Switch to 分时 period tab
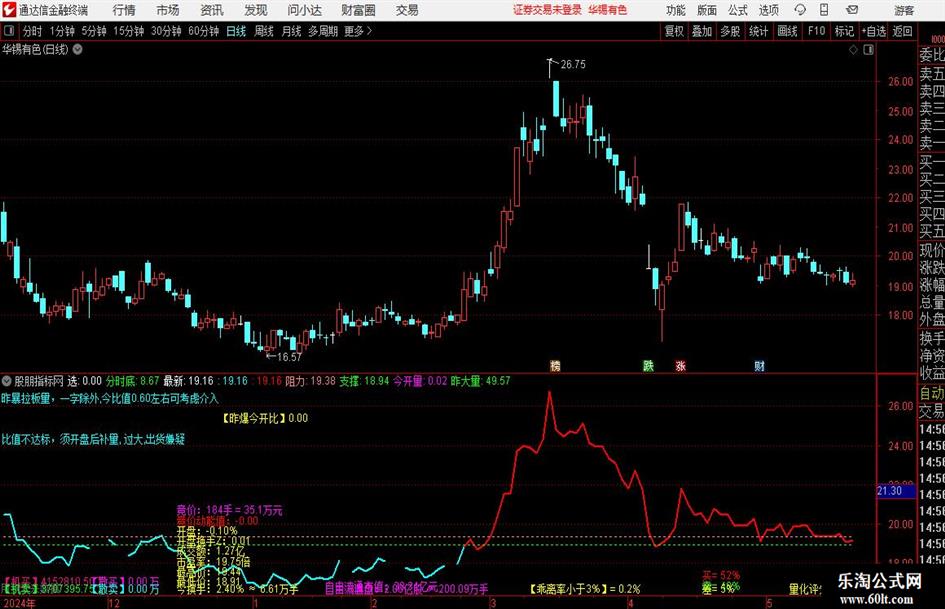 pyautogui.click(x=33, y=31)
